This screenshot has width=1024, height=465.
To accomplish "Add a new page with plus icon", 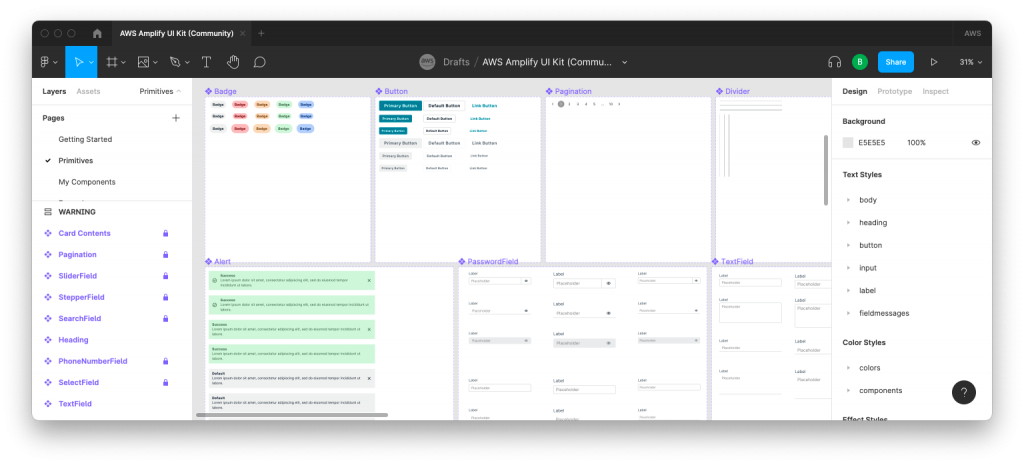I will point(176,118).
